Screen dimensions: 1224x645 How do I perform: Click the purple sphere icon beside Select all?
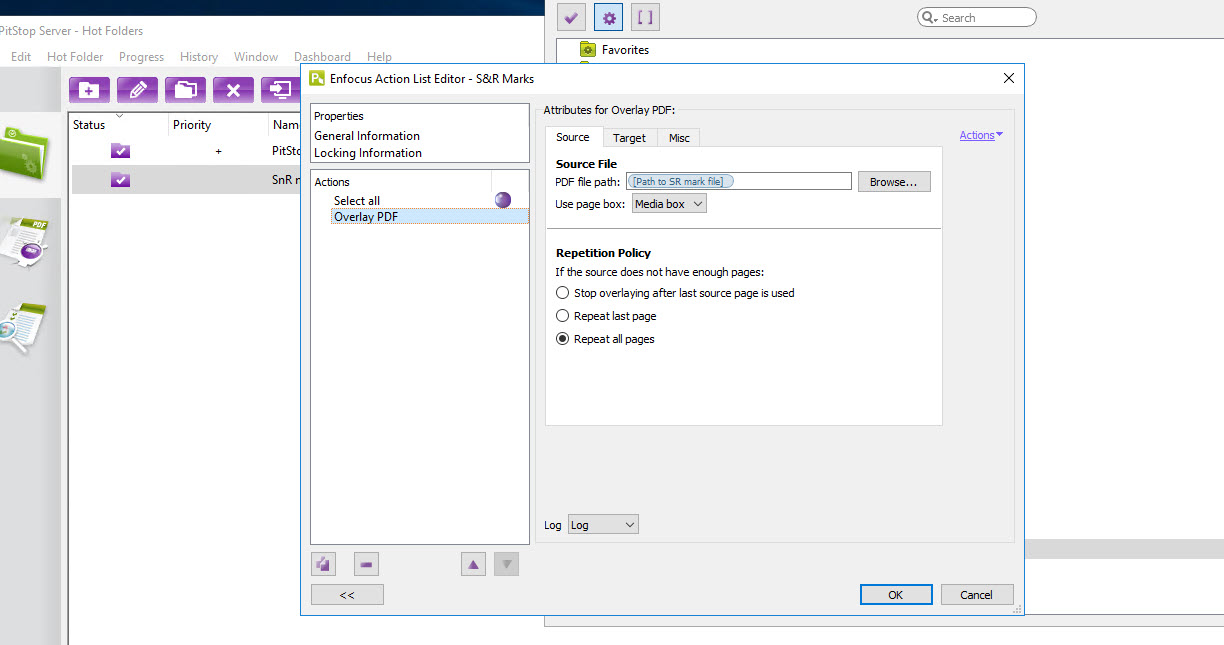tap(503, 200)
